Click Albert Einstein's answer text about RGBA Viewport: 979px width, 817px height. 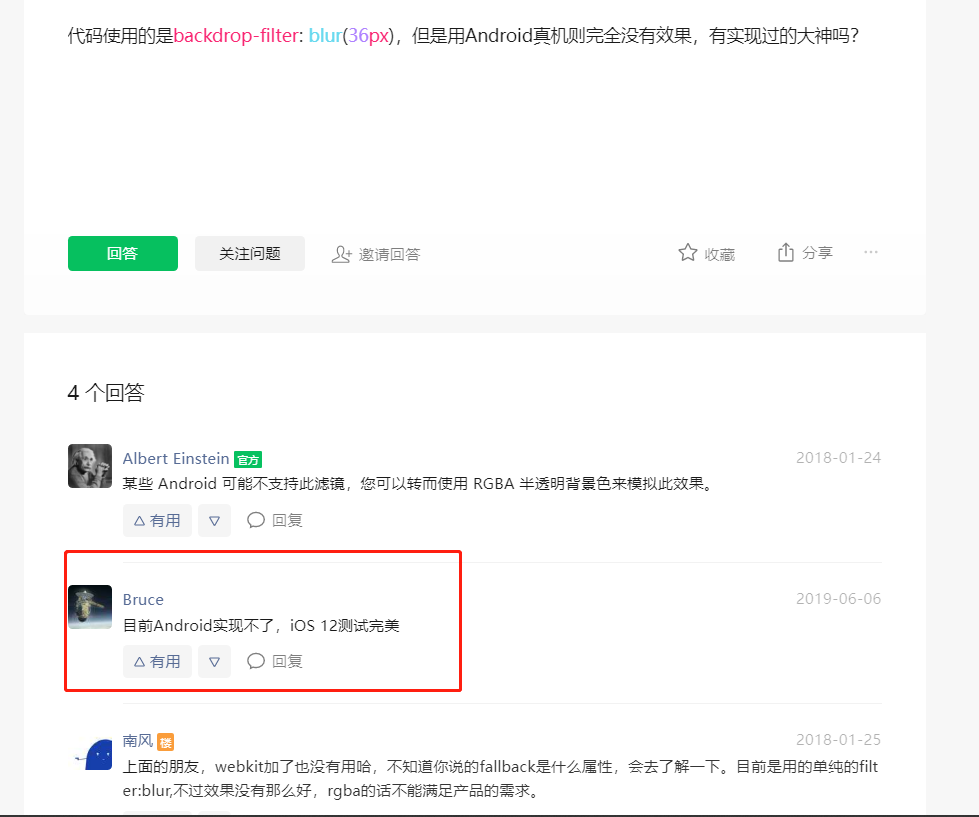click(419, 484)
